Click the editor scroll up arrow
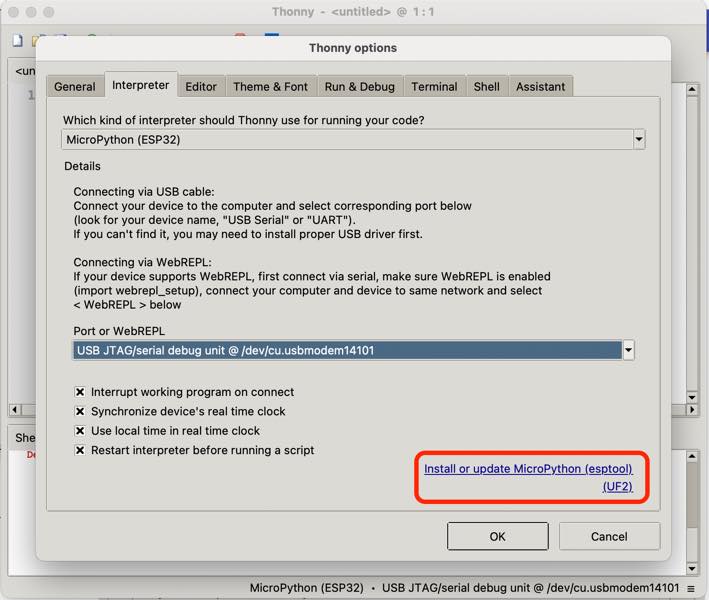This screenshot has height=600, width=709. tap(692, 90)
